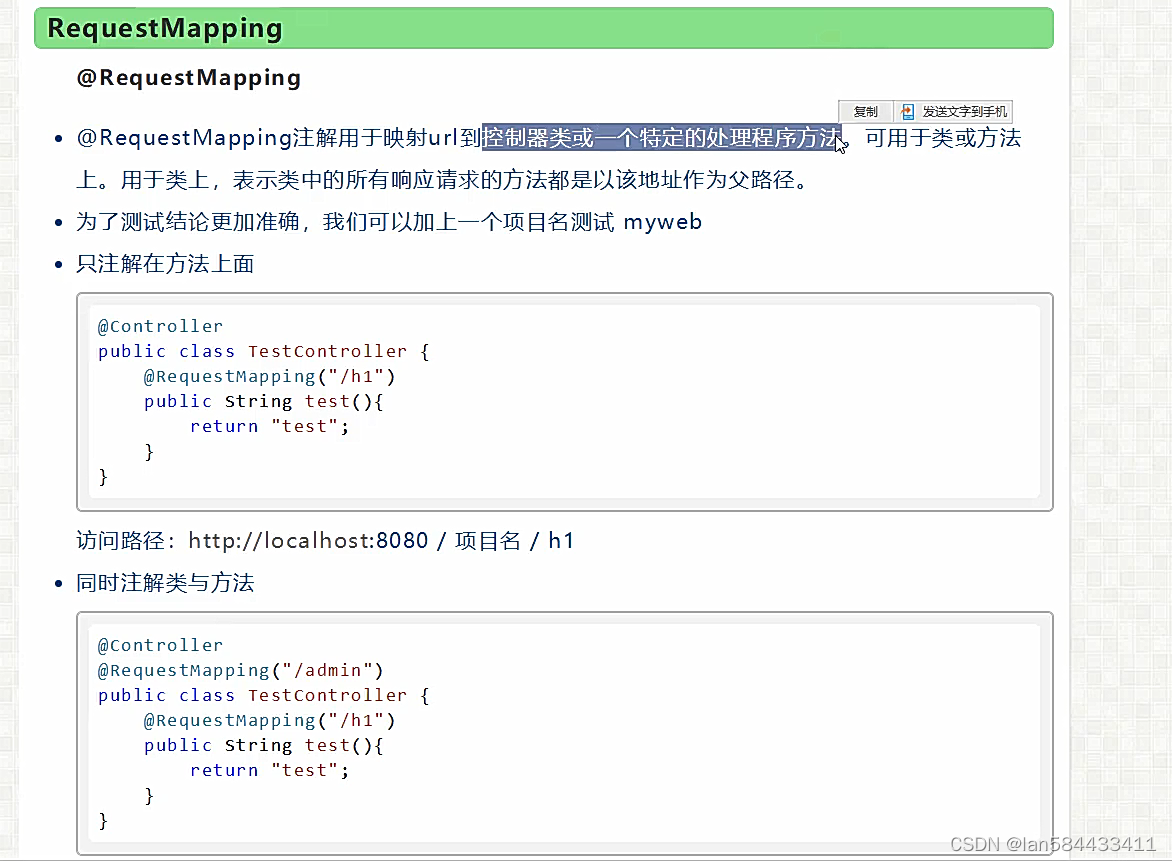Select the word myweb in the bullet text
1172x861 pixels.
[663, 222]
